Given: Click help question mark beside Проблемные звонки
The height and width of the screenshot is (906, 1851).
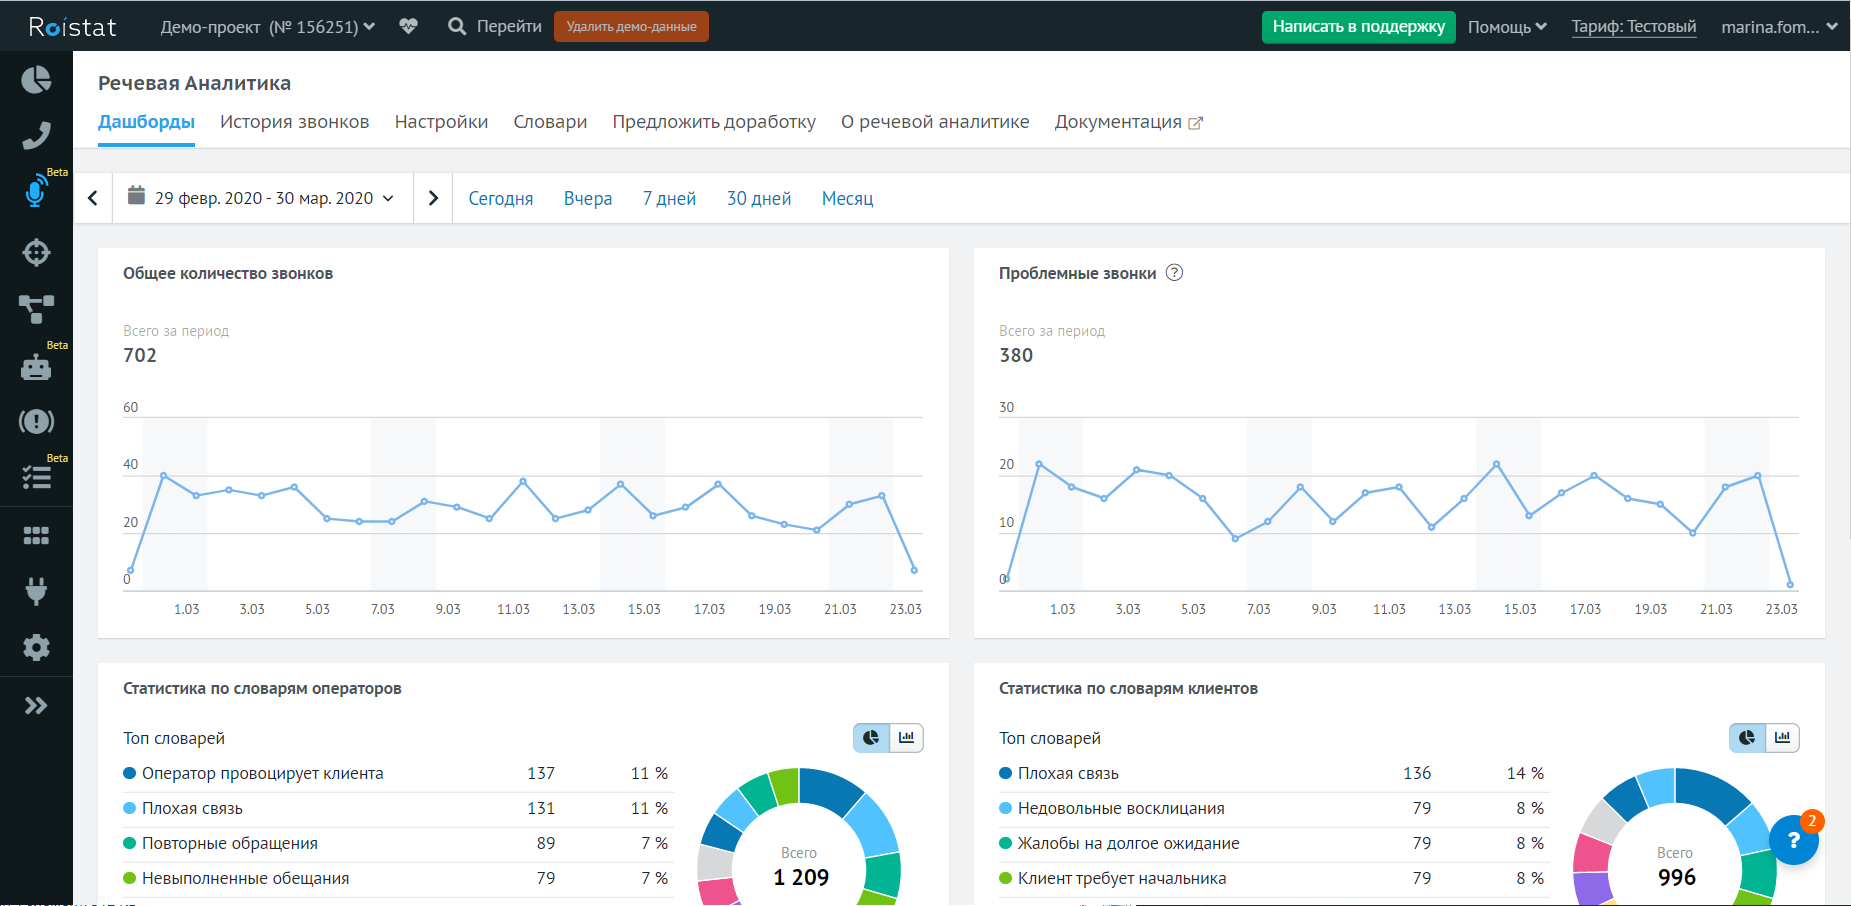Looking at the screenshot, I should 1175,273.
